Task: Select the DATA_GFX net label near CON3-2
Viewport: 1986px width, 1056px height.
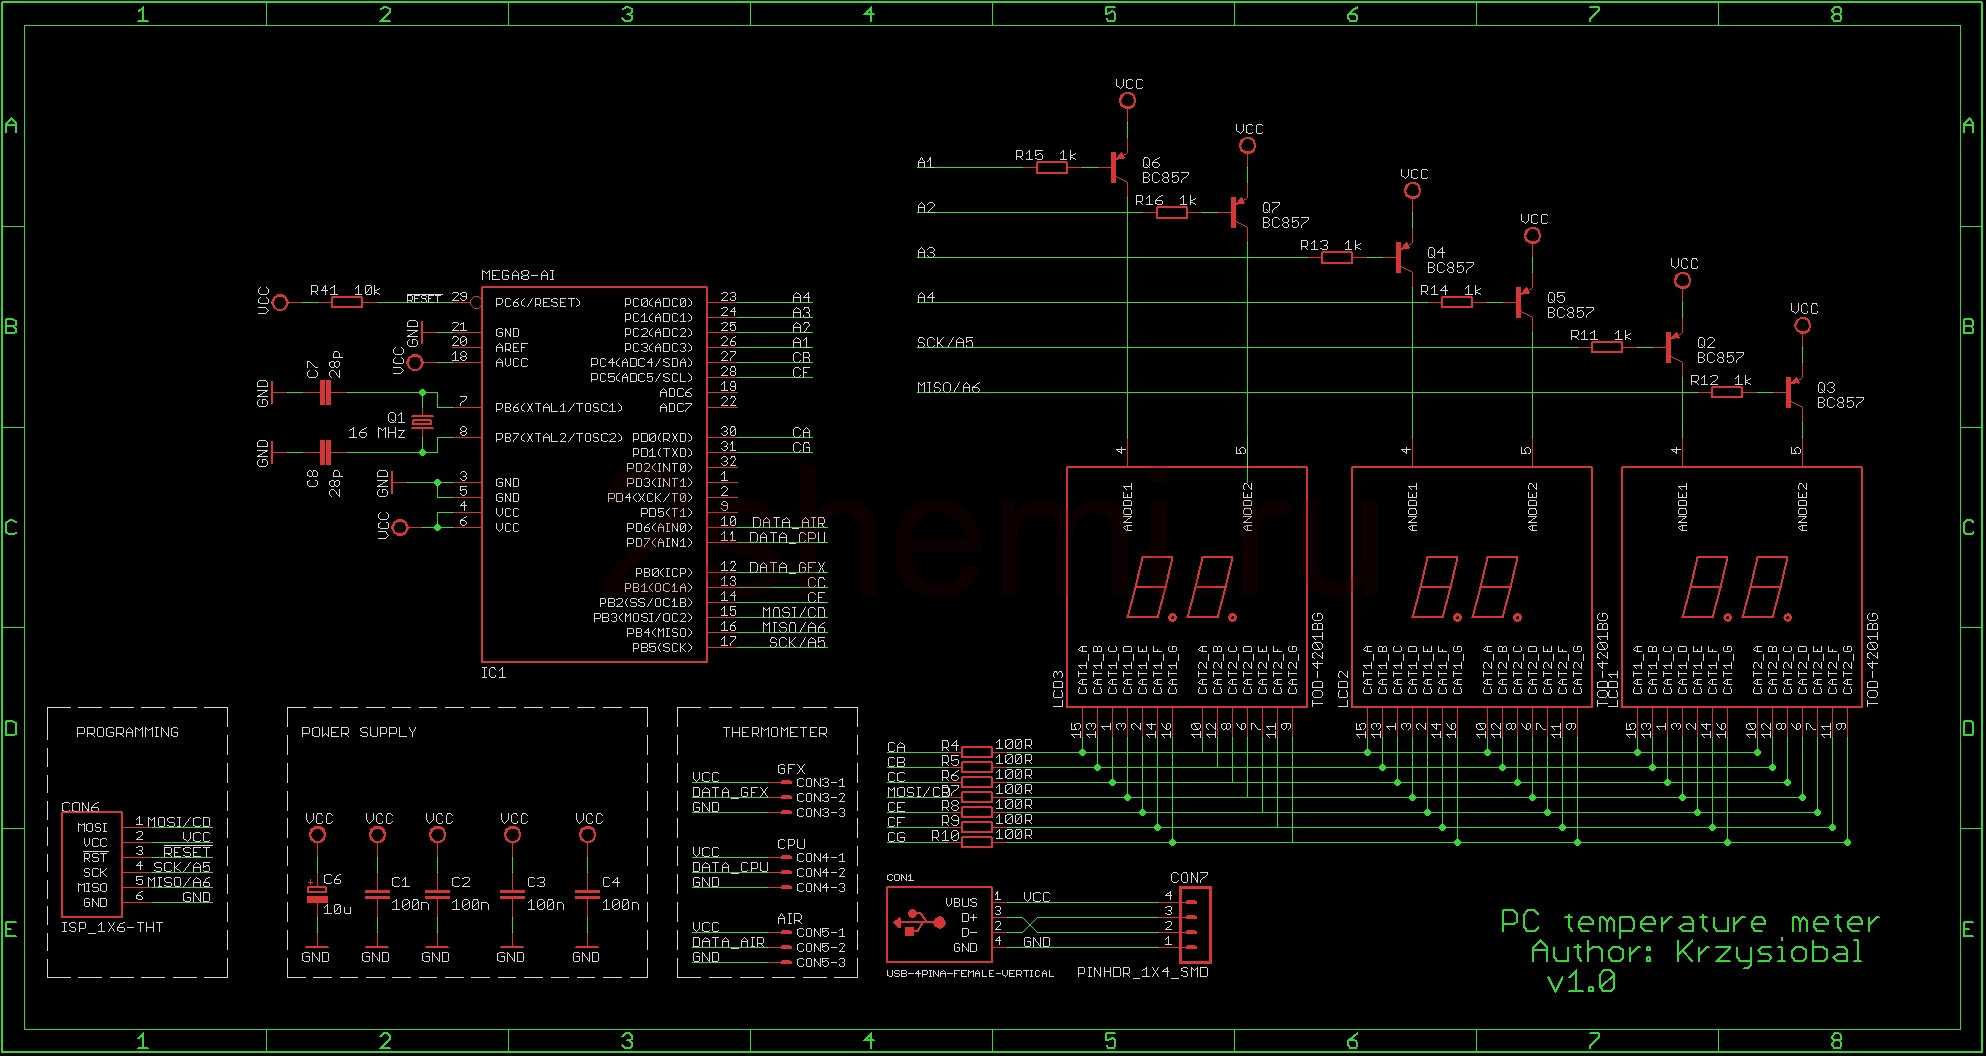Action: (x=730, y=792)
